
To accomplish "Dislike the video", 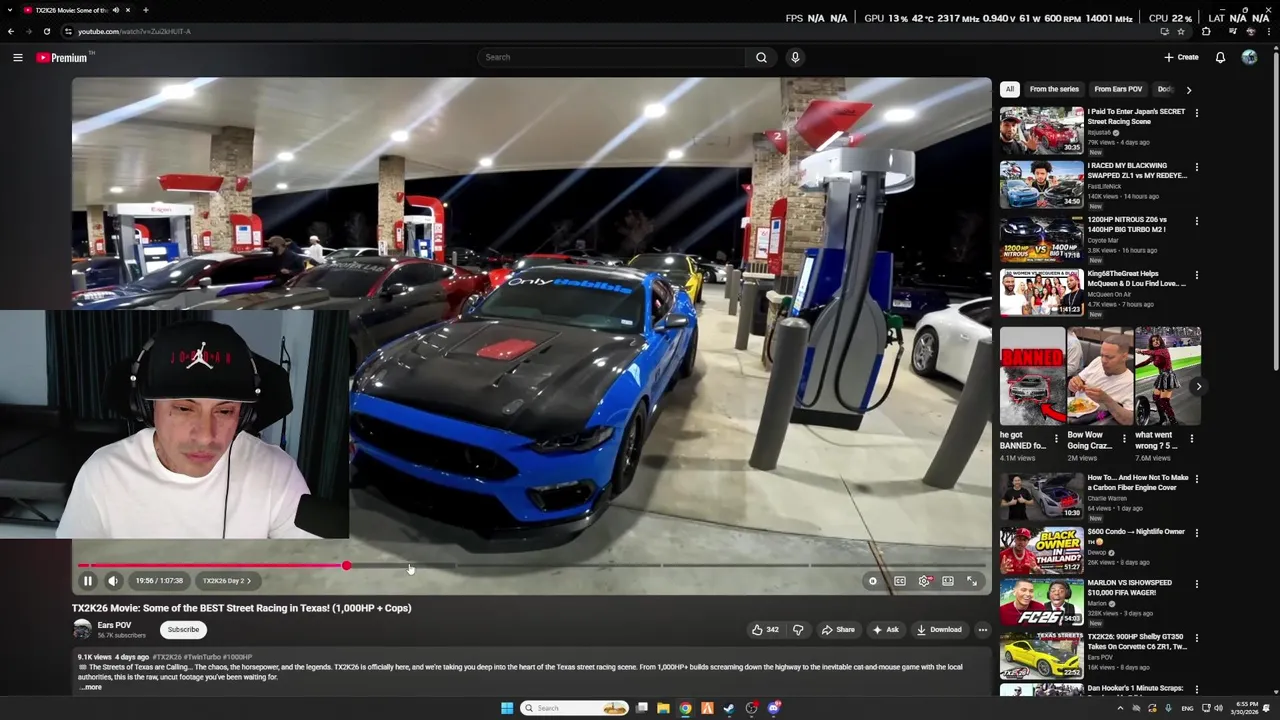I will [x=798, y=630].
